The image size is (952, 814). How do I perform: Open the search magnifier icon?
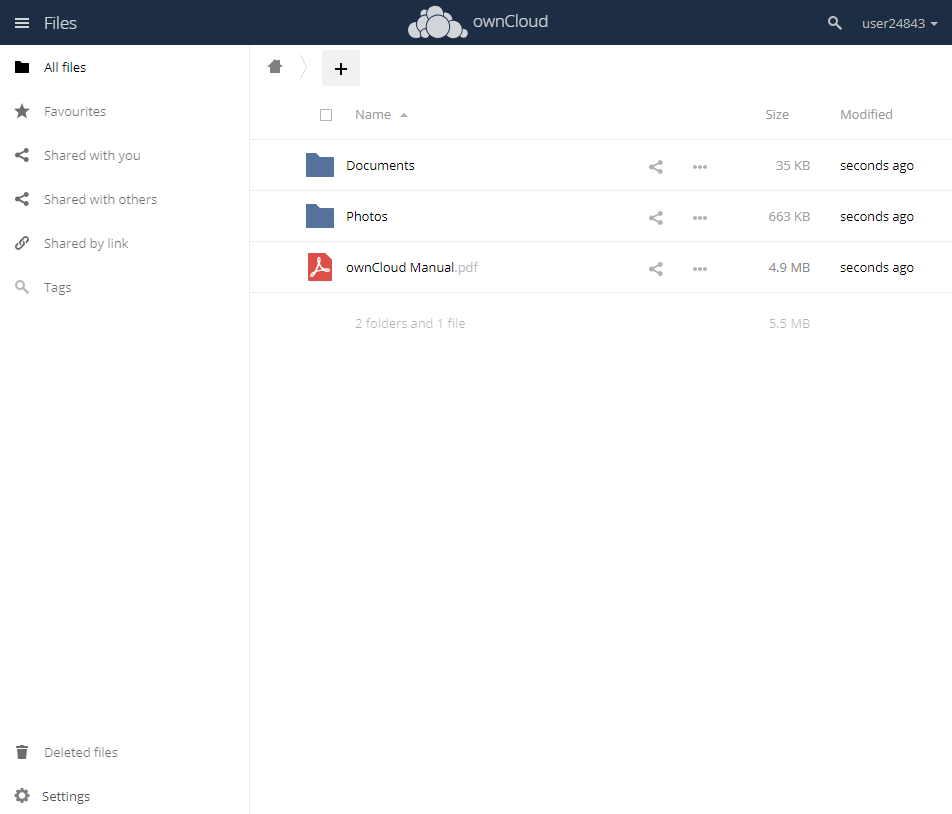pyautogui.click(x=835, y=23)
